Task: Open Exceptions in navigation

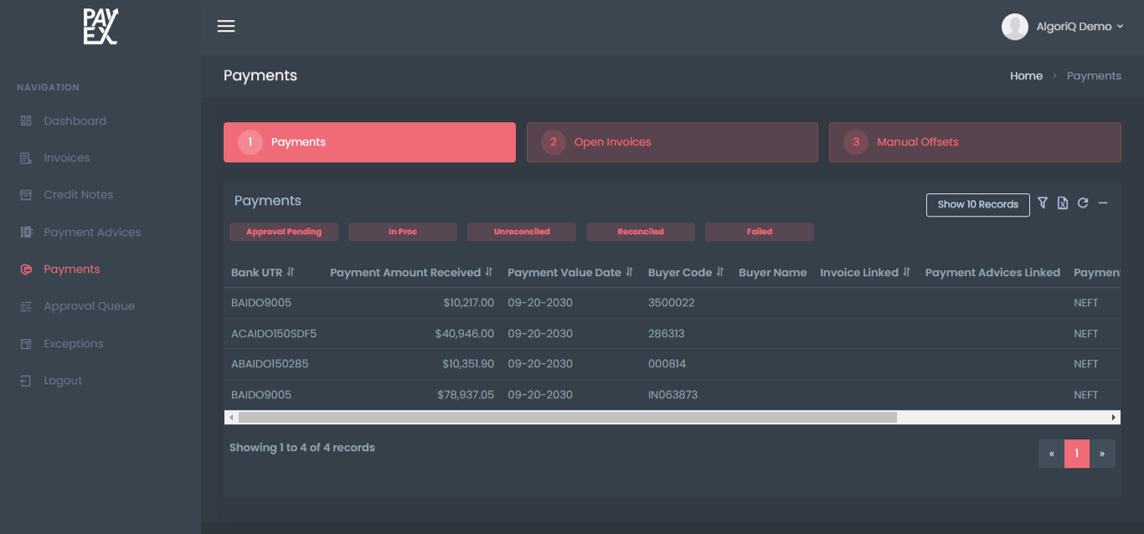Action: pyautogui.click(x=73, y=344)
